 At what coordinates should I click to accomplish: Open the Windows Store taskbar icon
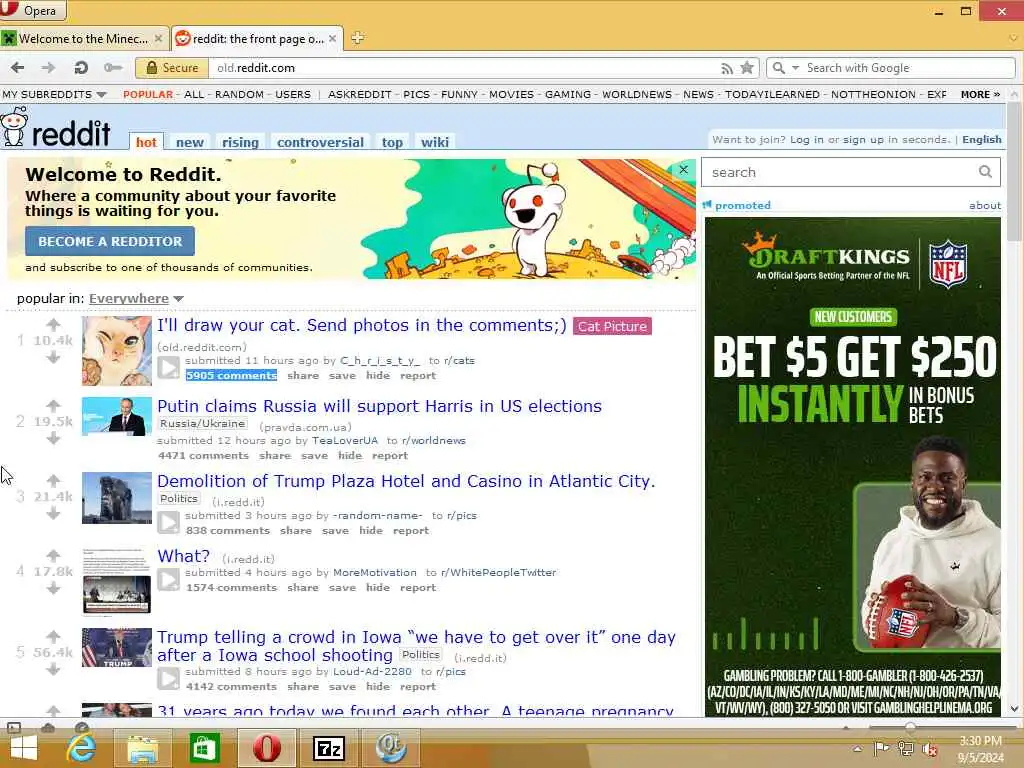click(x=204, y=748)
